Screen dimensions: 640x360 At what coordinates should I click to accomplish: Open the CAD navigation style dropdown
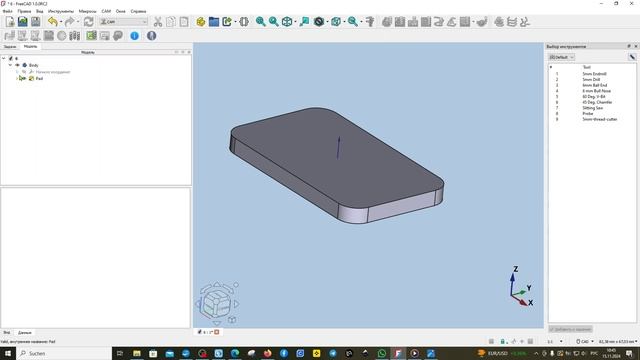tap(584, 341)
